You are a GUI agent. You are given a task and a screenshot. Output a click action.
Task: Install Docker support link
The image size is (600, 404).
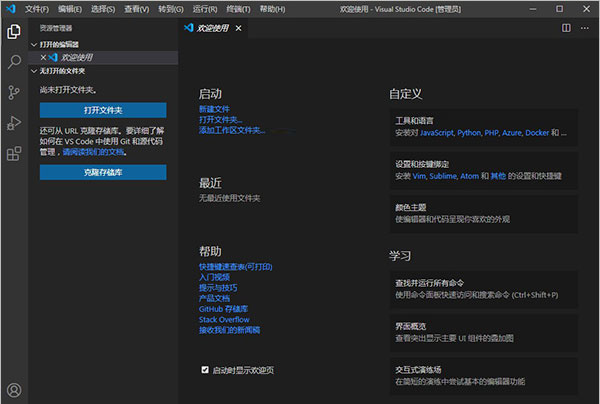(537, 133)
